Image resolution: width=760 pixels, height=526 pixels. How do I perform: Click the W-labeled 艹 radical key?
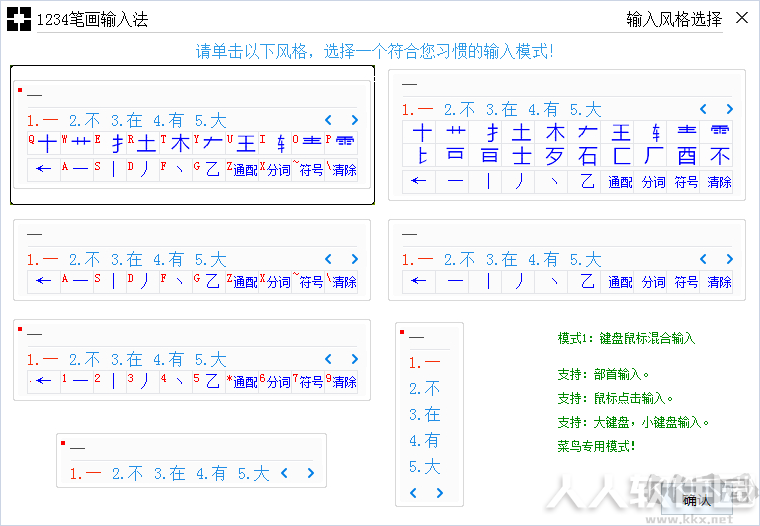[x=77, y=143]
